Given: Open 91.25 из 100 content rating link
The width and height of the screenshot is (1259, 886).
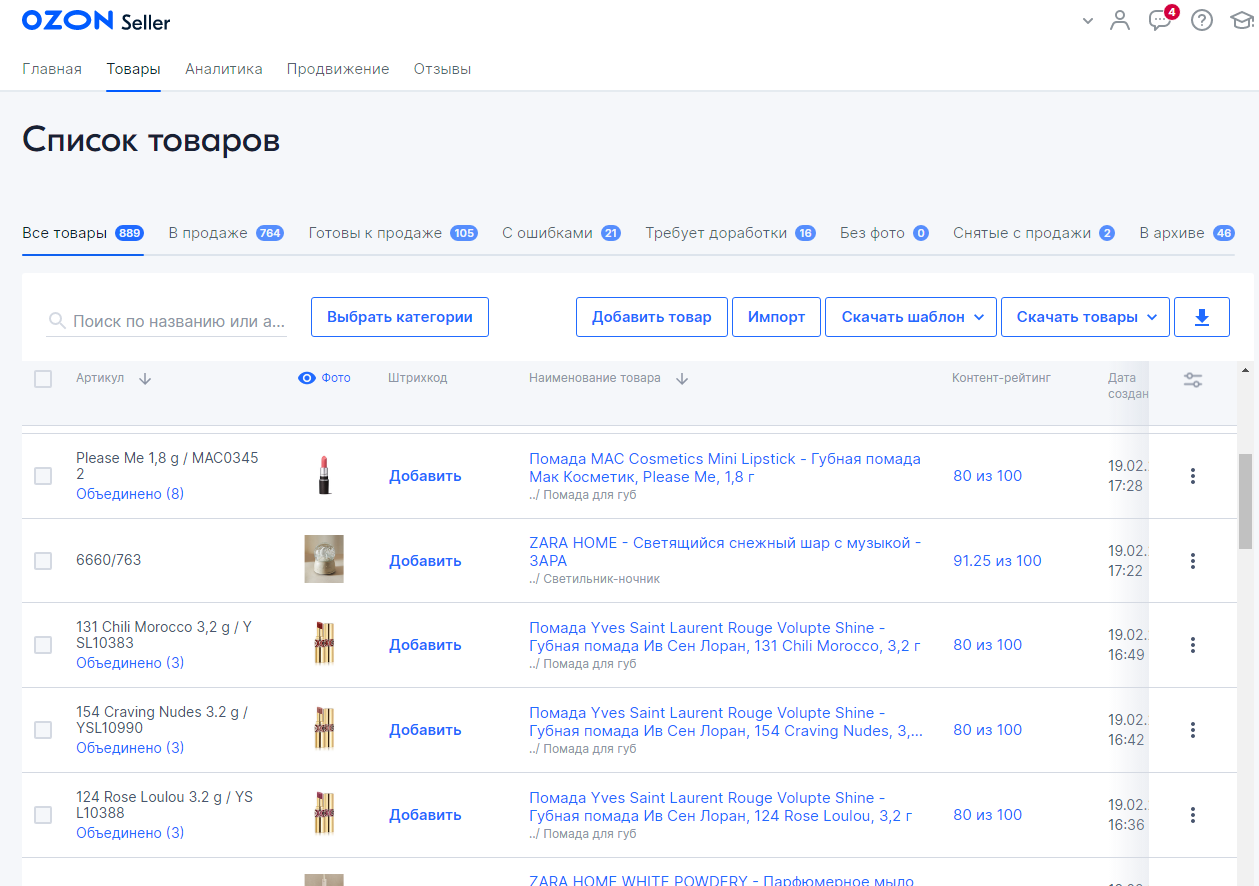Looking at the screenshot, I should pyautogui.click(x=997, y=561).
